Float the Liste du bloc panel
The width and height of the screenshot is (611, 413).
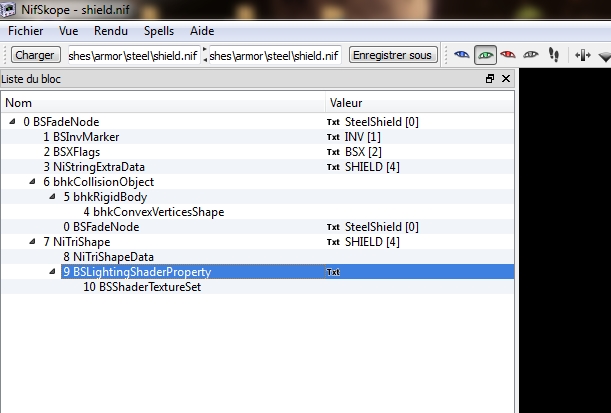coord(490,79)
